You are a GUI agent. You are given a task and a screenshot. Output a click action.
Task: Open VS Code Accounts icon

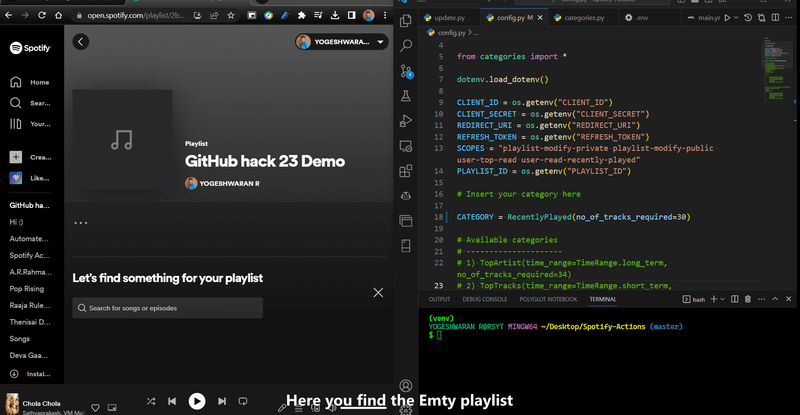[406, 385]
